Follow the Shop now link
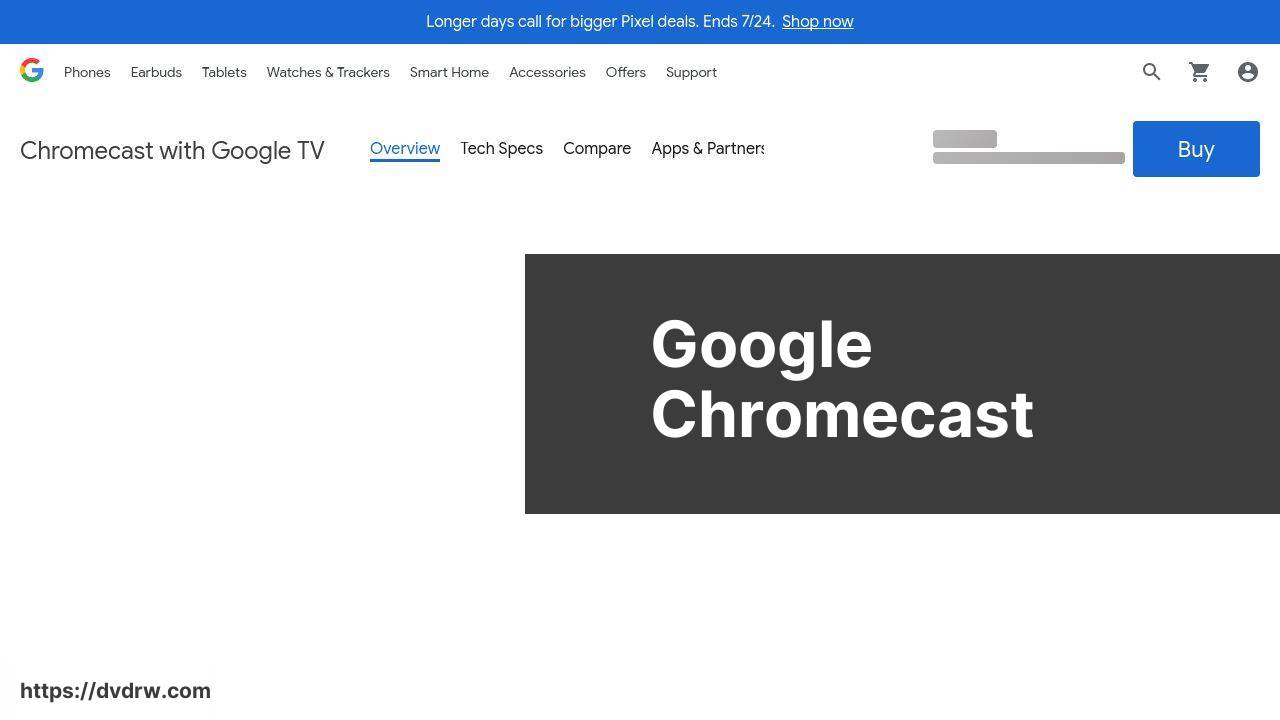 coord(818,21)
